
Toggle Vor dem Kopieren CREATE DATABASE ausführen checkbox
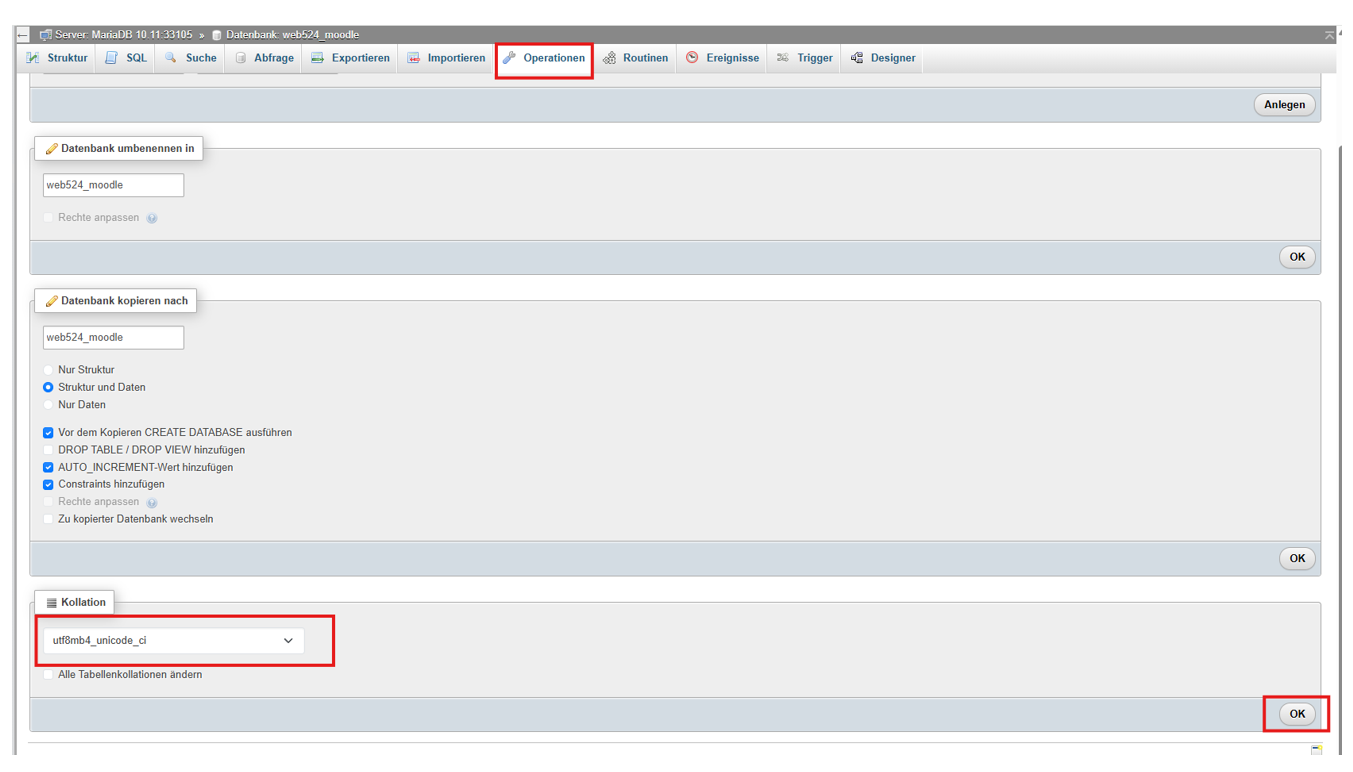coord(48,433)
